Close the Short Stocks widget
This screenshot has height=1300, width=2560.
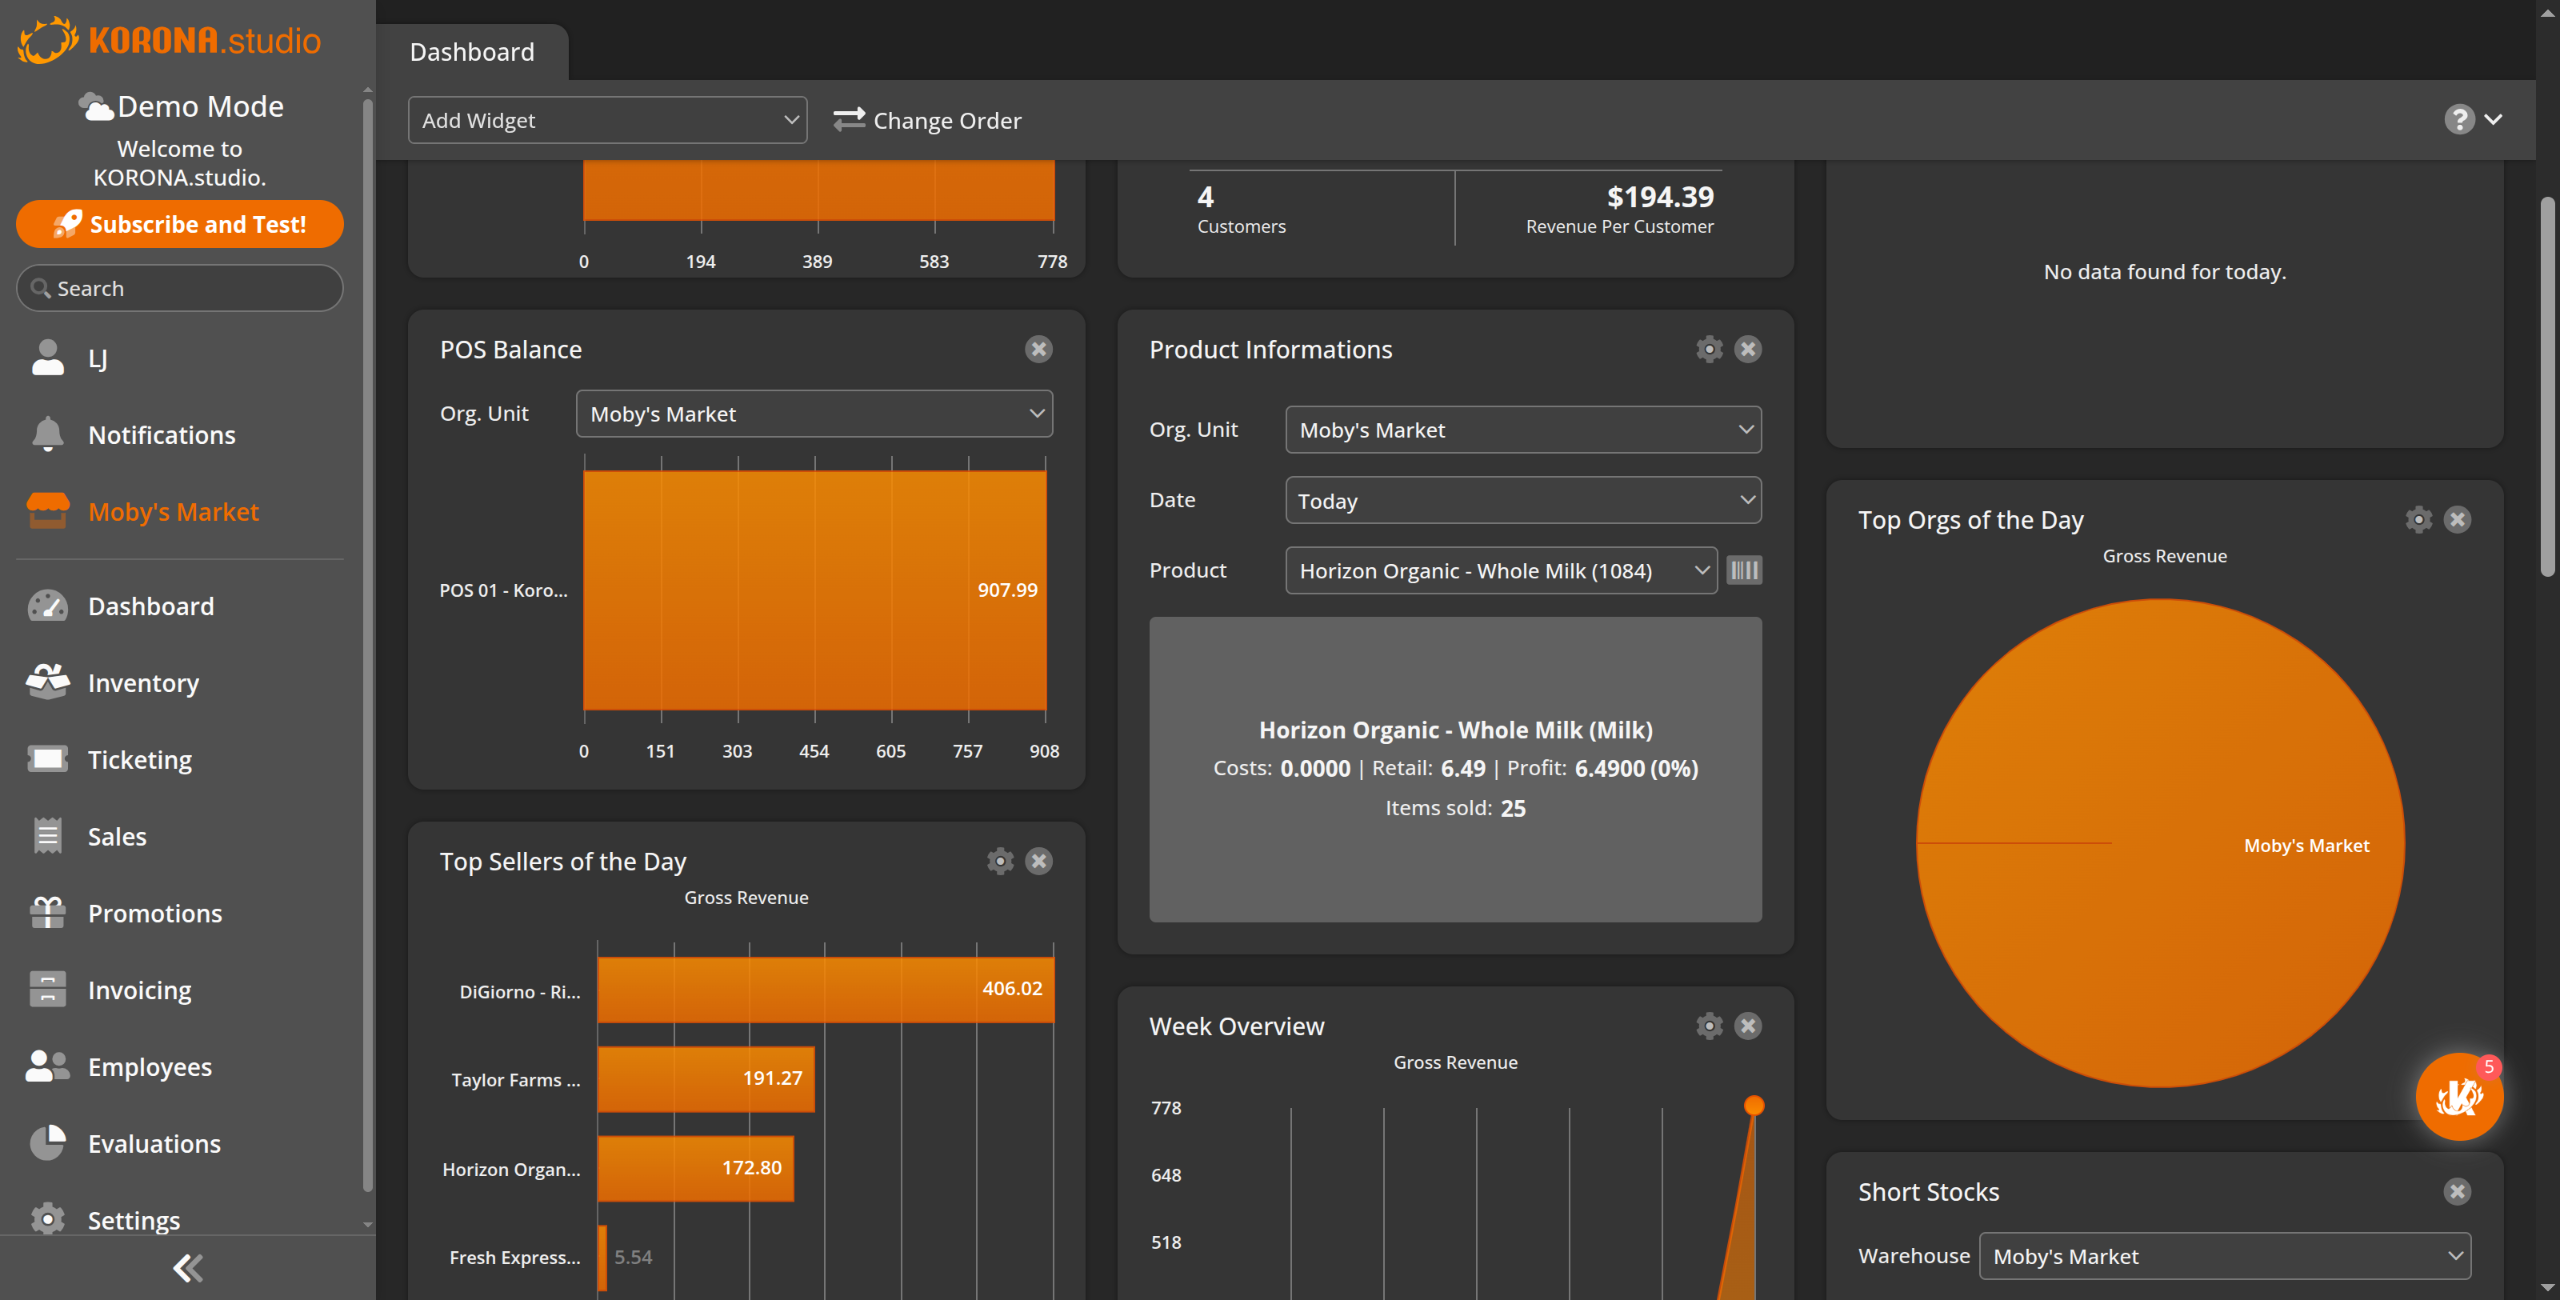point(2457,1192)
